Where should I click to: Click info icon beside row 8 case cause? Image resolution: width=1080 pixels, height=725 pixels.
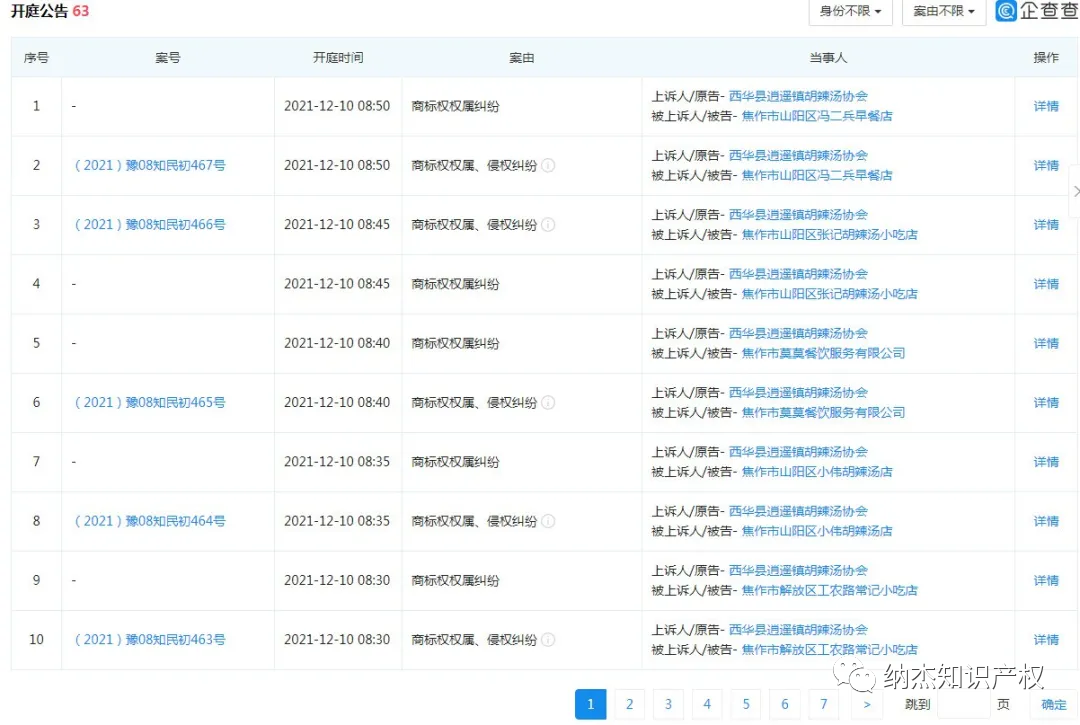(x=548, y=521)
